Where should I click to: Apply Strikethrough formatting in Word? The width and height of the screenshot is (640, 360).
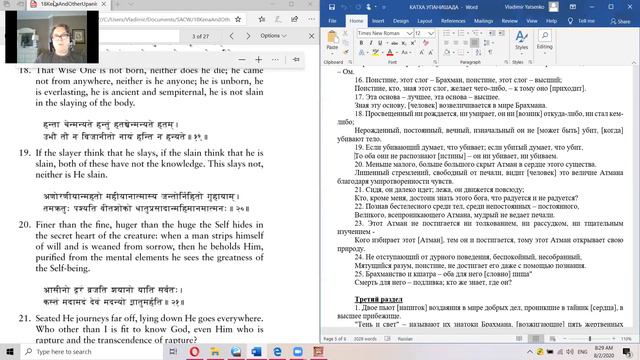(395, 43)
